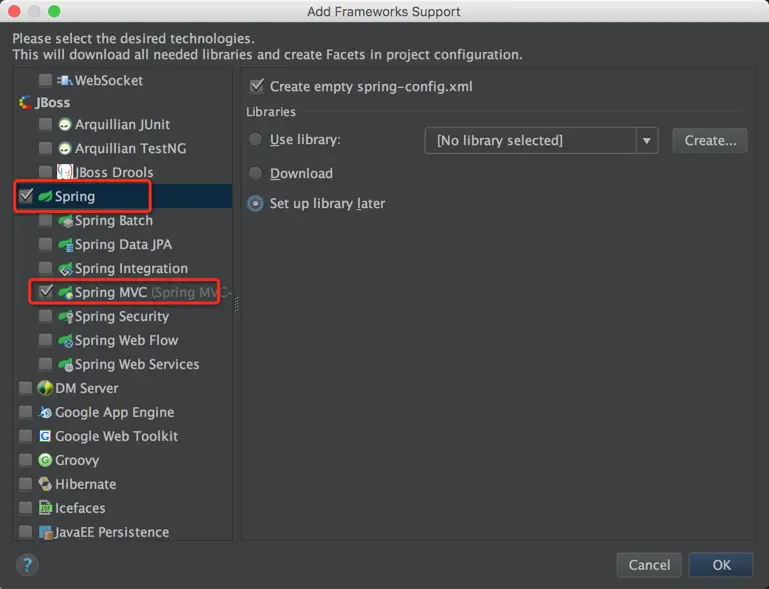Click the JBoss Drools icon

click(65, 172)
